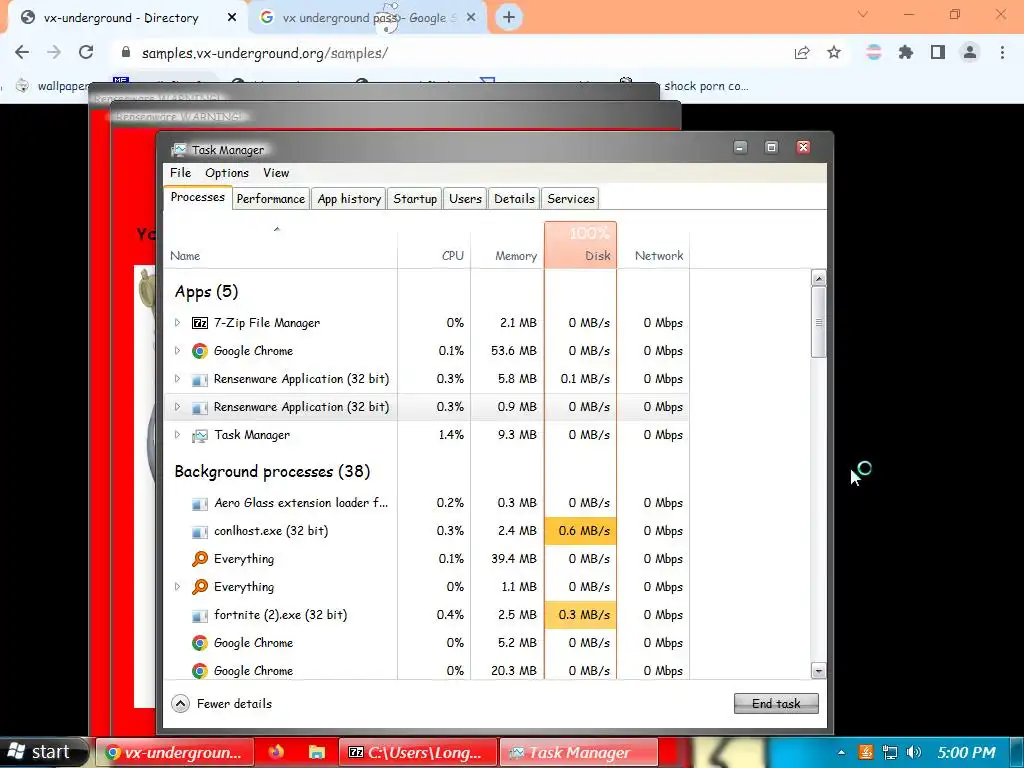This screenshot has width=1024, height=768.
Task: Open the wallpaper bookmark
Action: click(54, 86)
